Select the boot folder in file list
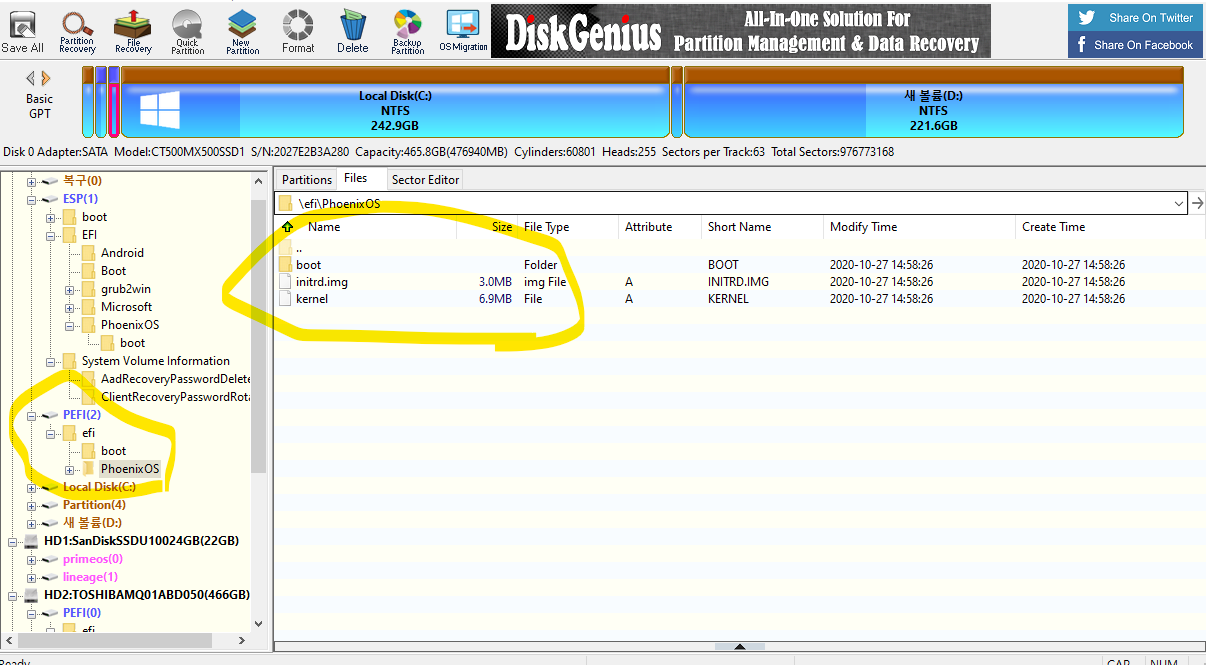The image size is (1206, 665). coord(740,265)
